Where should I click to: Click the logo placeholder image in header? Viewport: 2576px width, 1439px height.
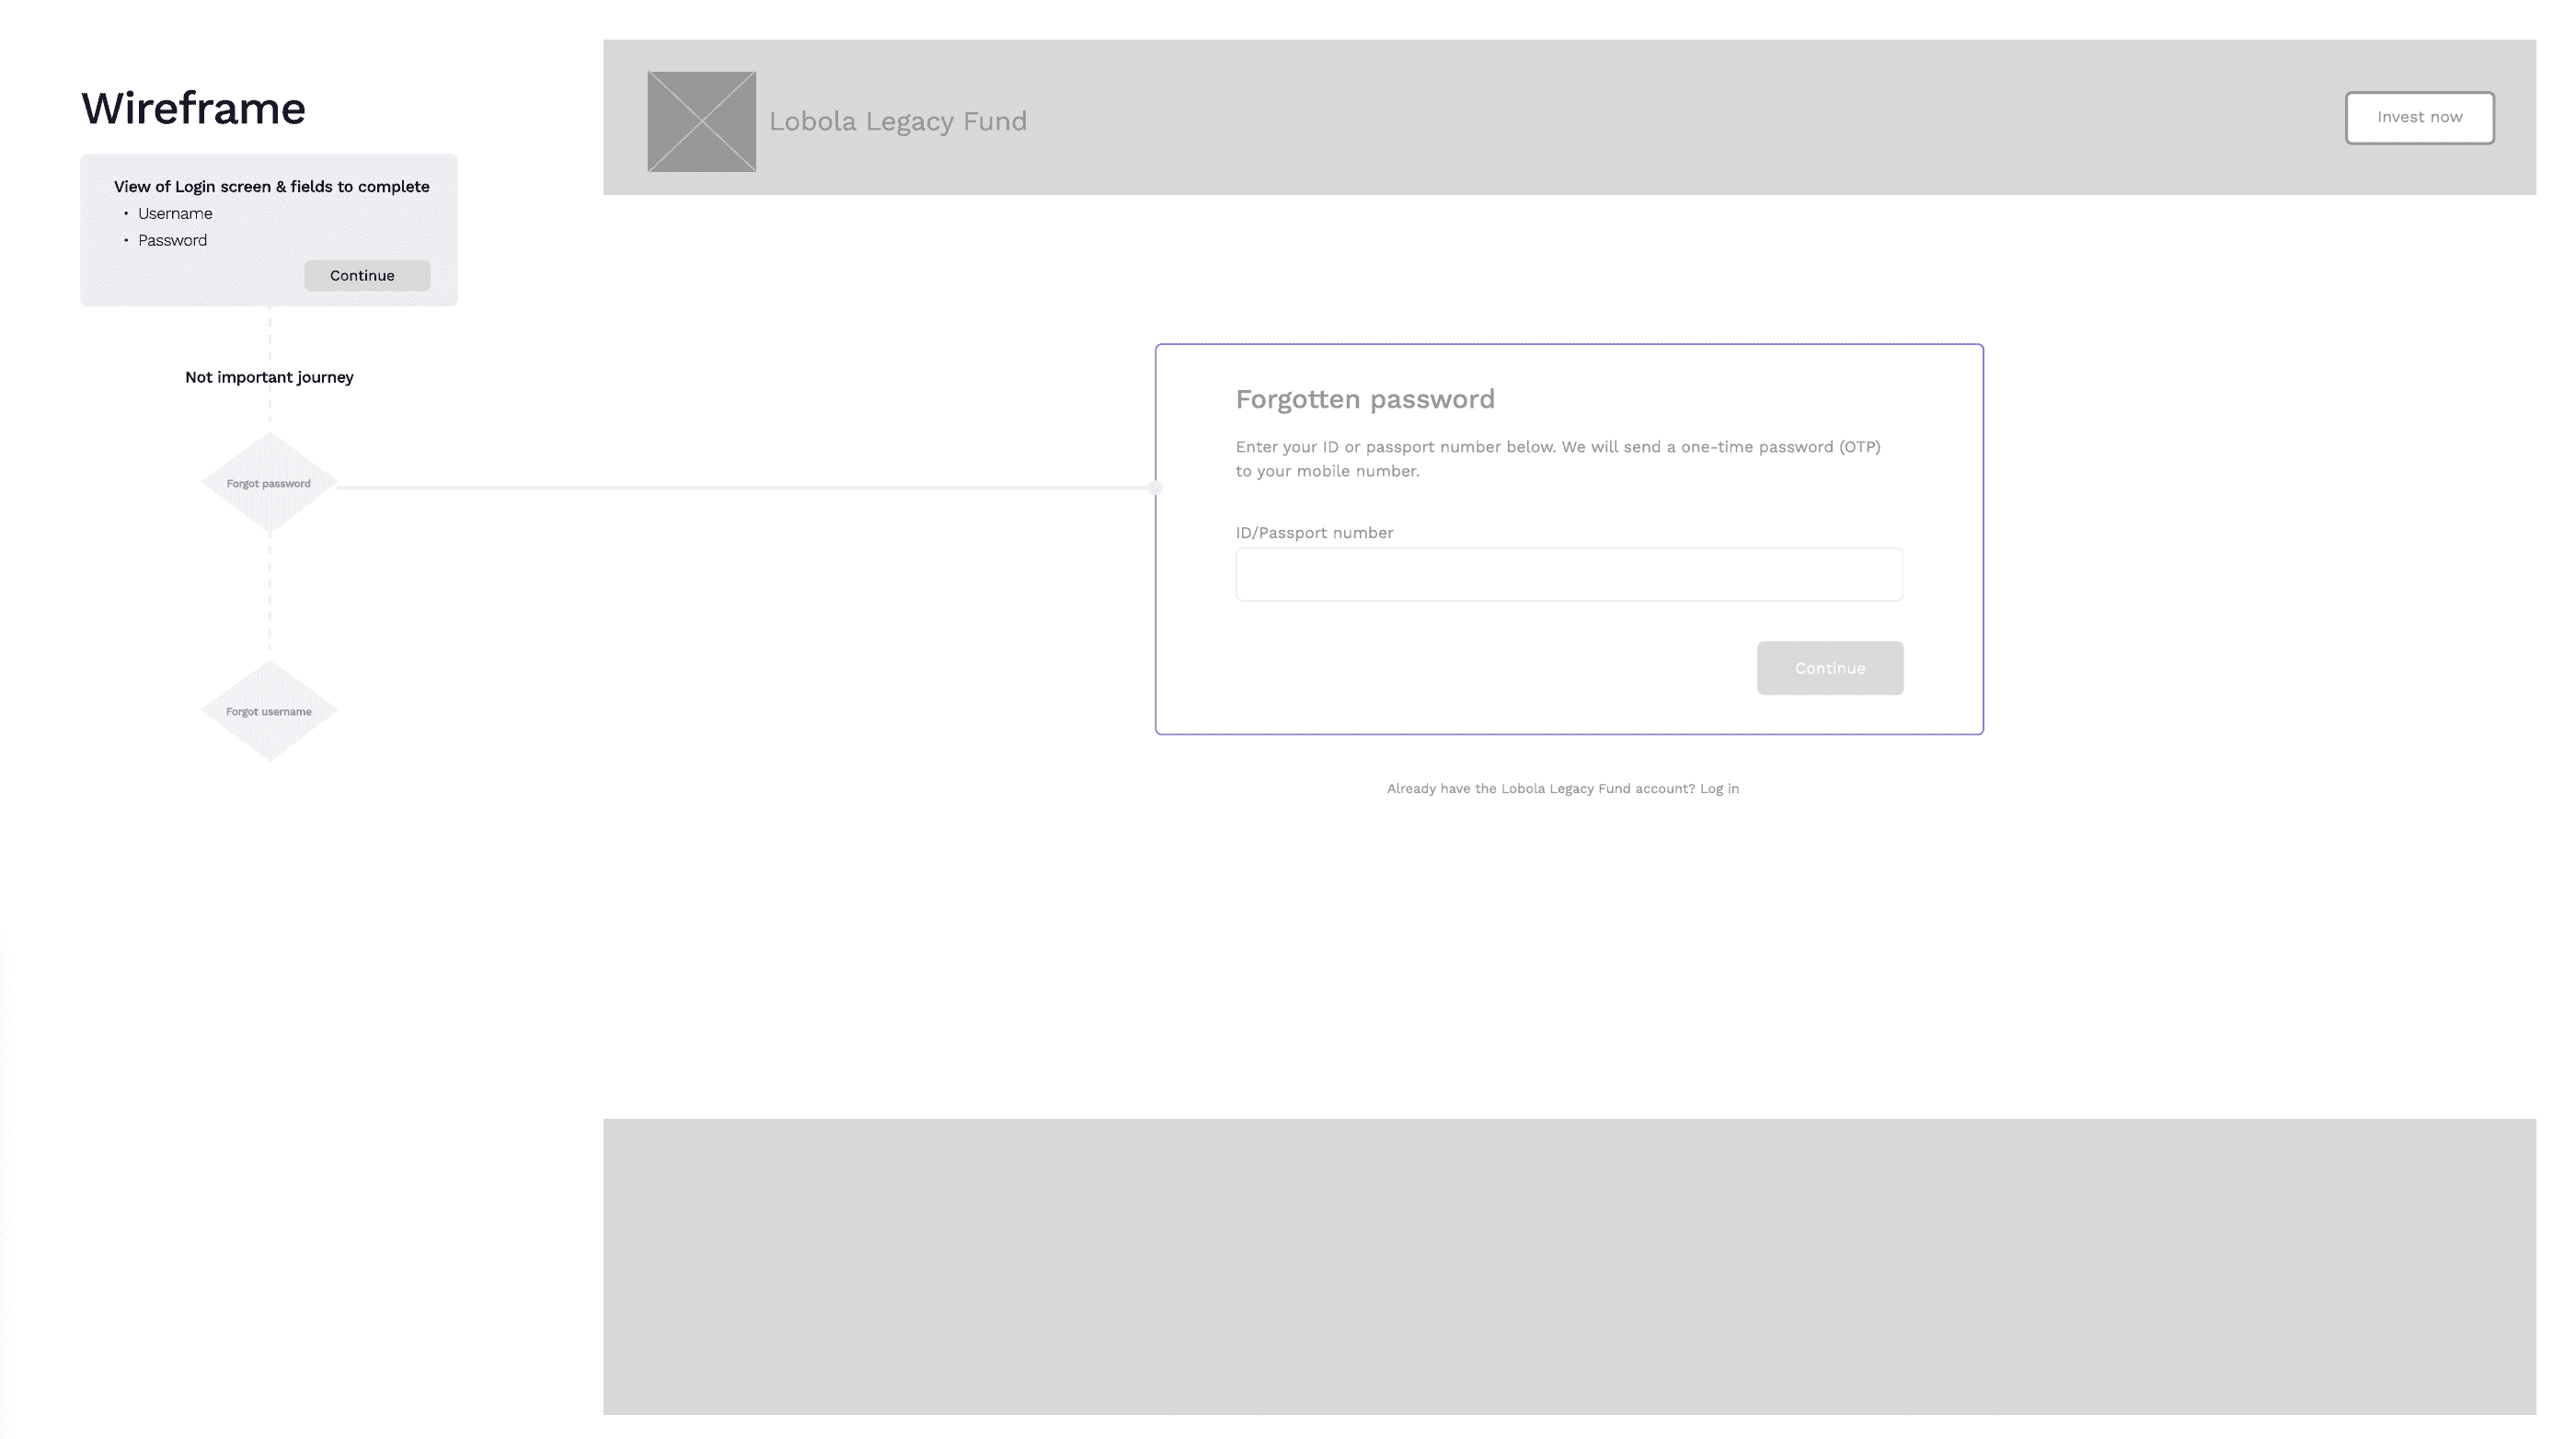click(701, 121)
